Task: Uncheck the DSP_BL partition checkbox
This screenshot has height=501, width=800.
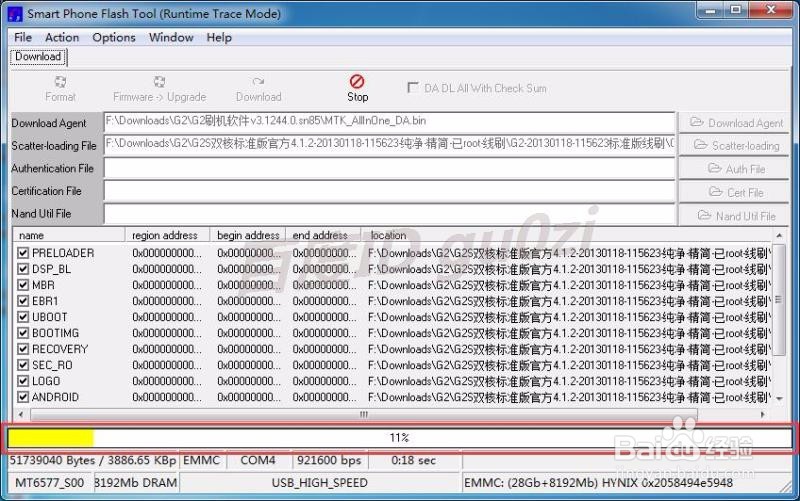Action: (x=23, y=269)
